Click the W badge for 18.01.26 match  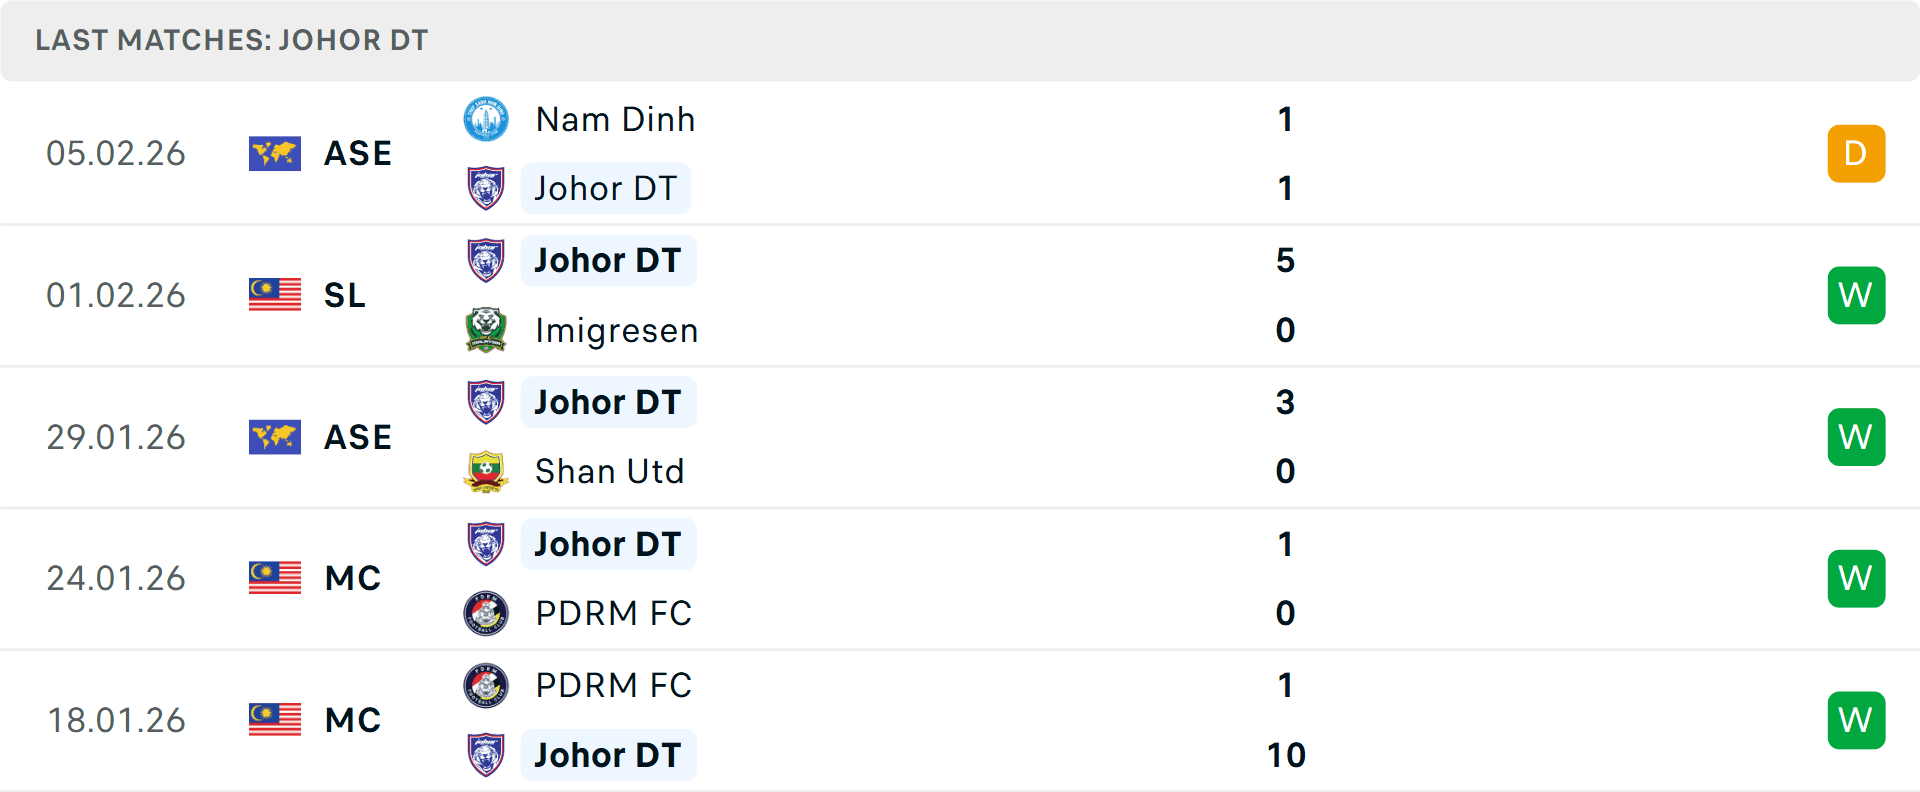click(1856, 720)
